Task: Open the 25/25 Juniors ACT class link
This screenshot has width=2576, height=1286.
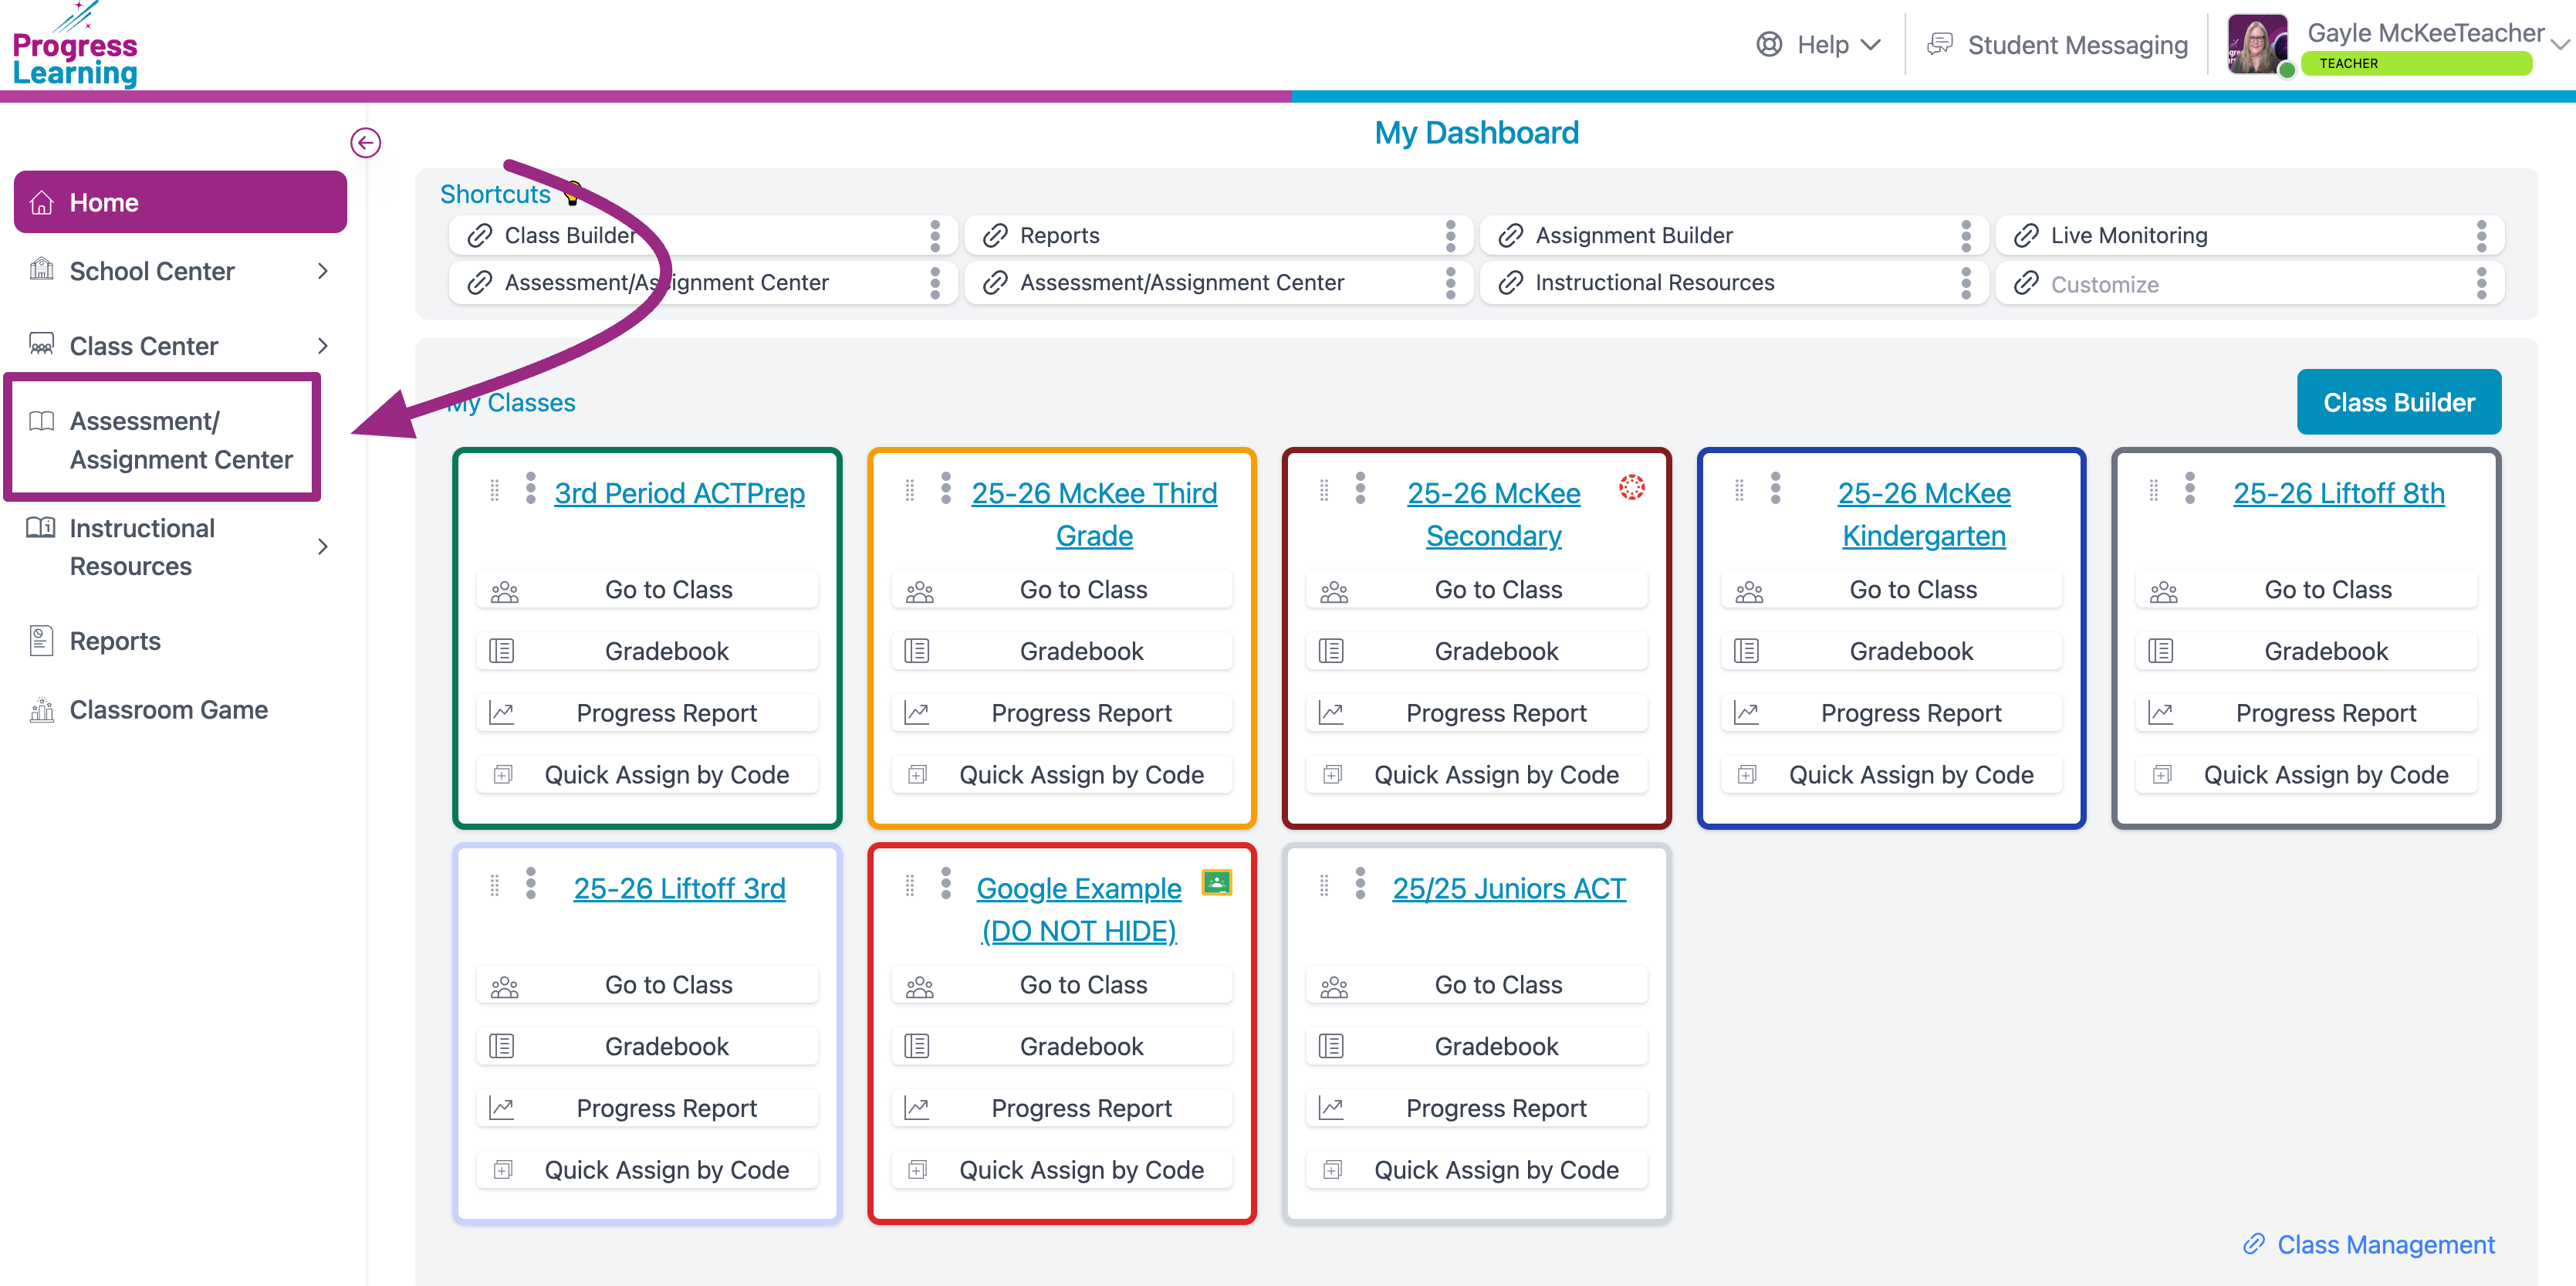Action: (x=1509, y=889)
